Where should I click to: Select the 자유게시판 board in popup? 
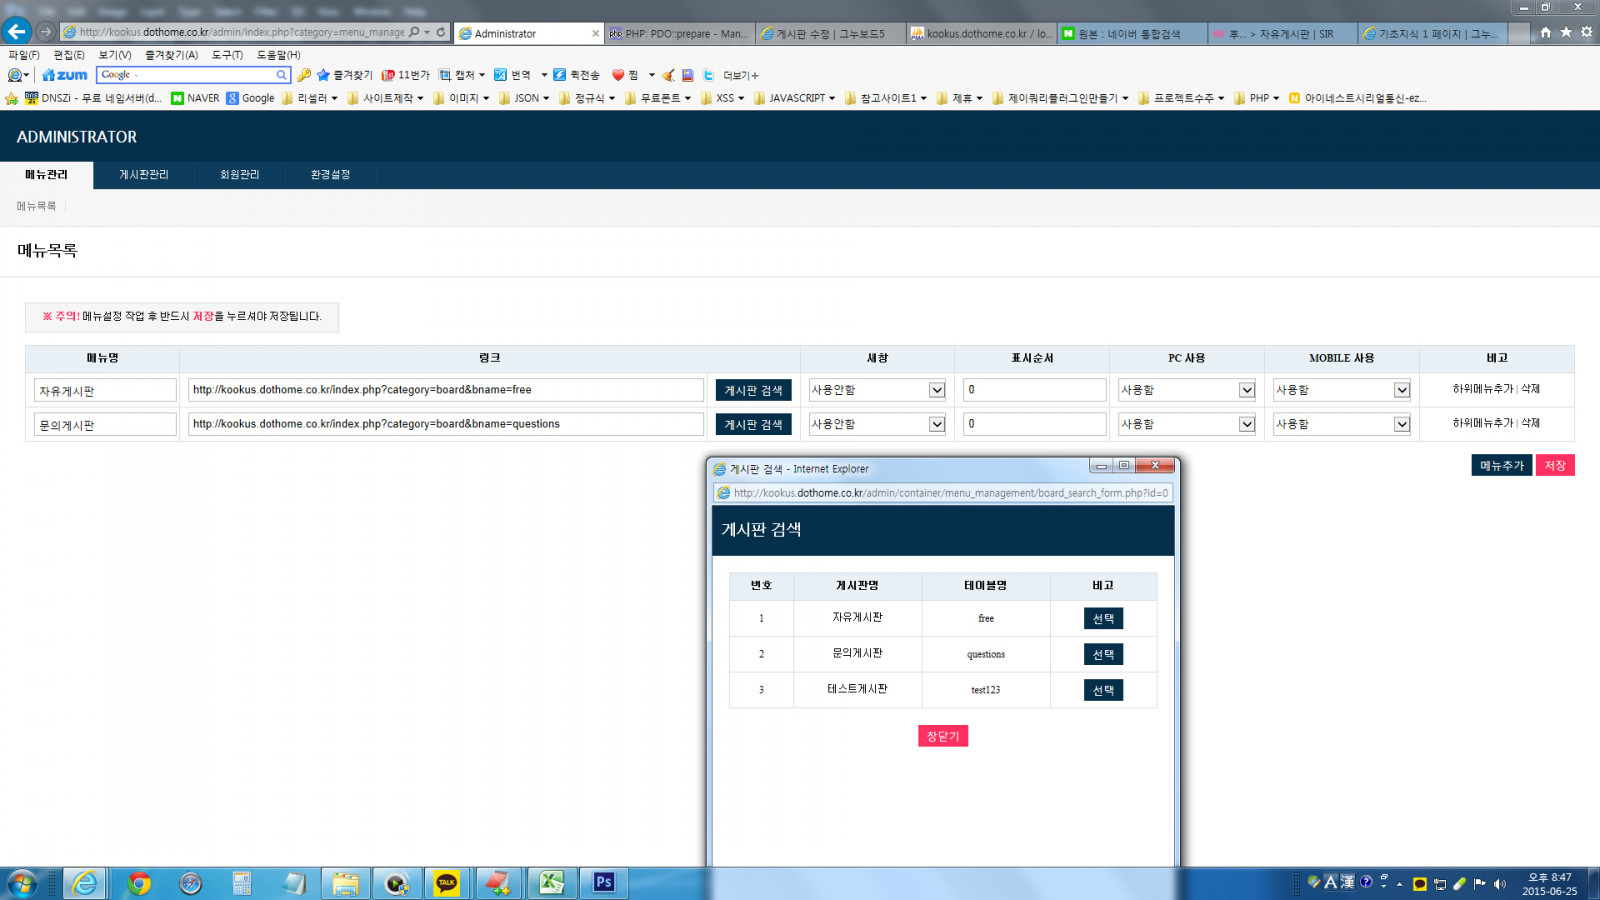coord(1103,619)
